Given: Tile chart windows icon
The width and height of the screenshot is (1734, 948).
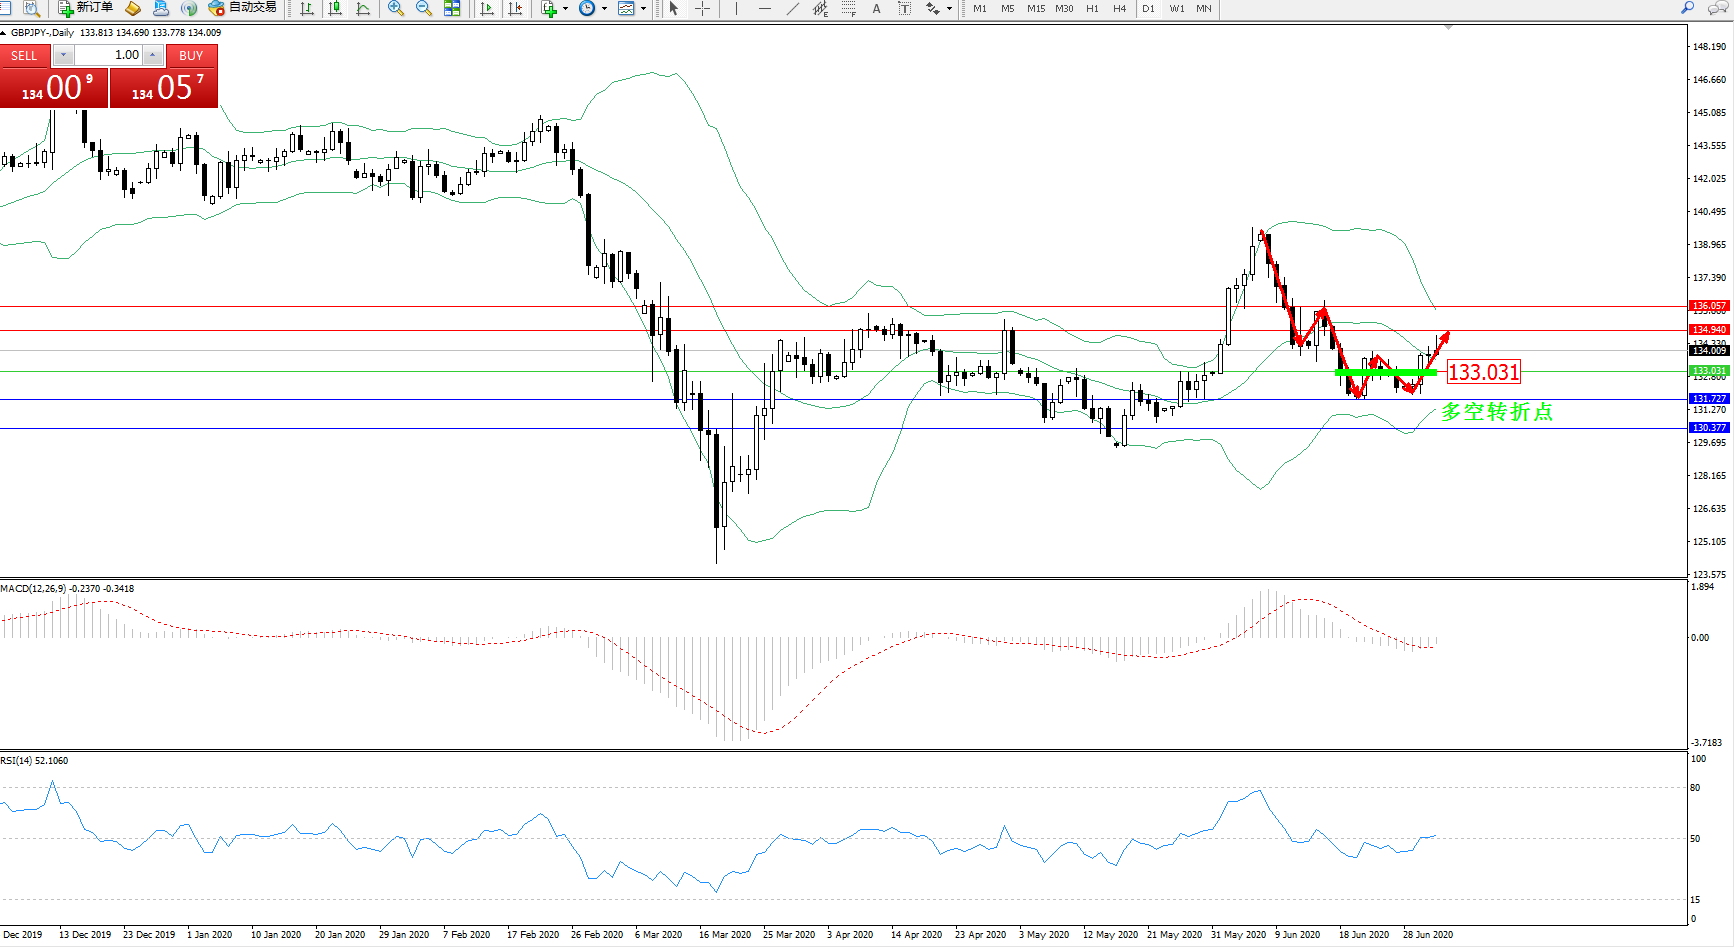Looking at the screenshot, I should [x=452, y=8].
